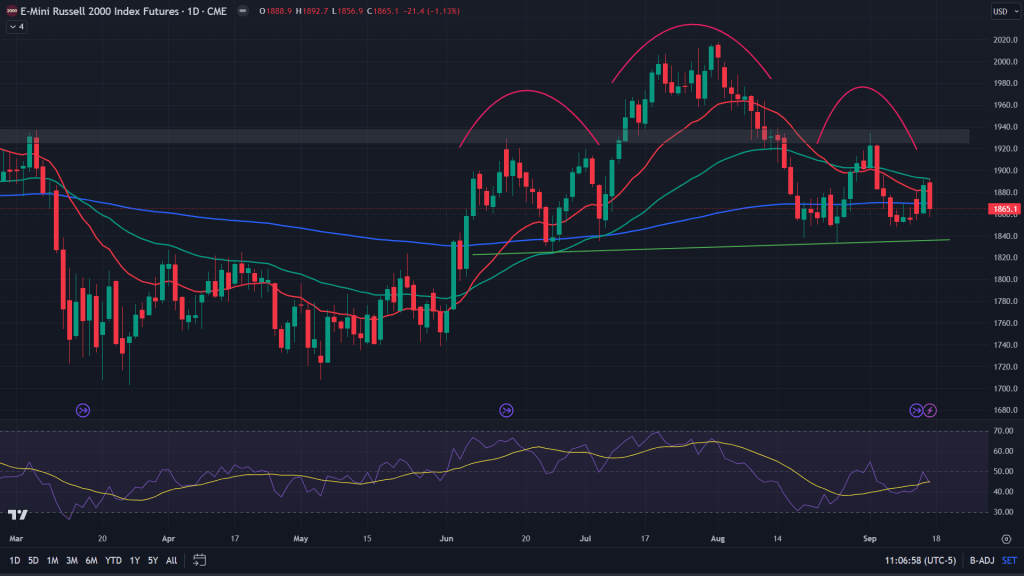
Task: Switch to the 6M date range
Action: [91, 559]
